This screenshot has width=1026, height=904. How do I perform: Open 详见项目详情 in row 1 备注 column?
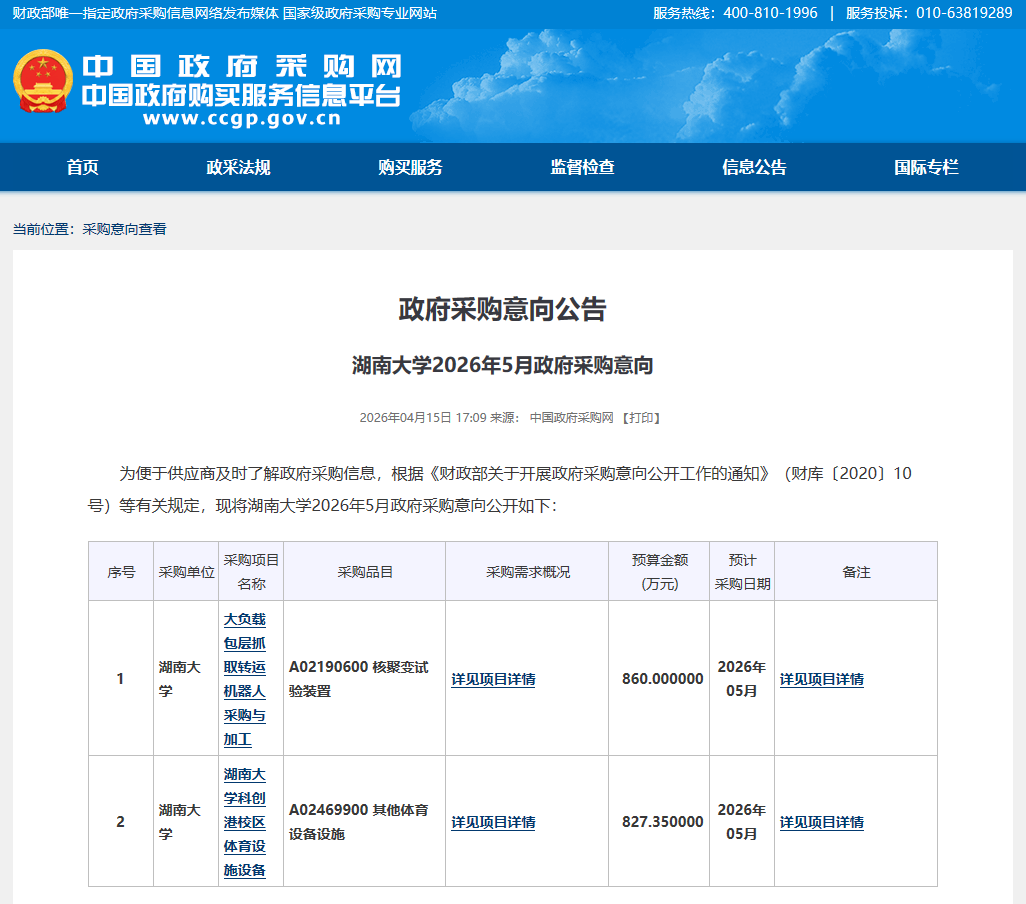[822, 680]
